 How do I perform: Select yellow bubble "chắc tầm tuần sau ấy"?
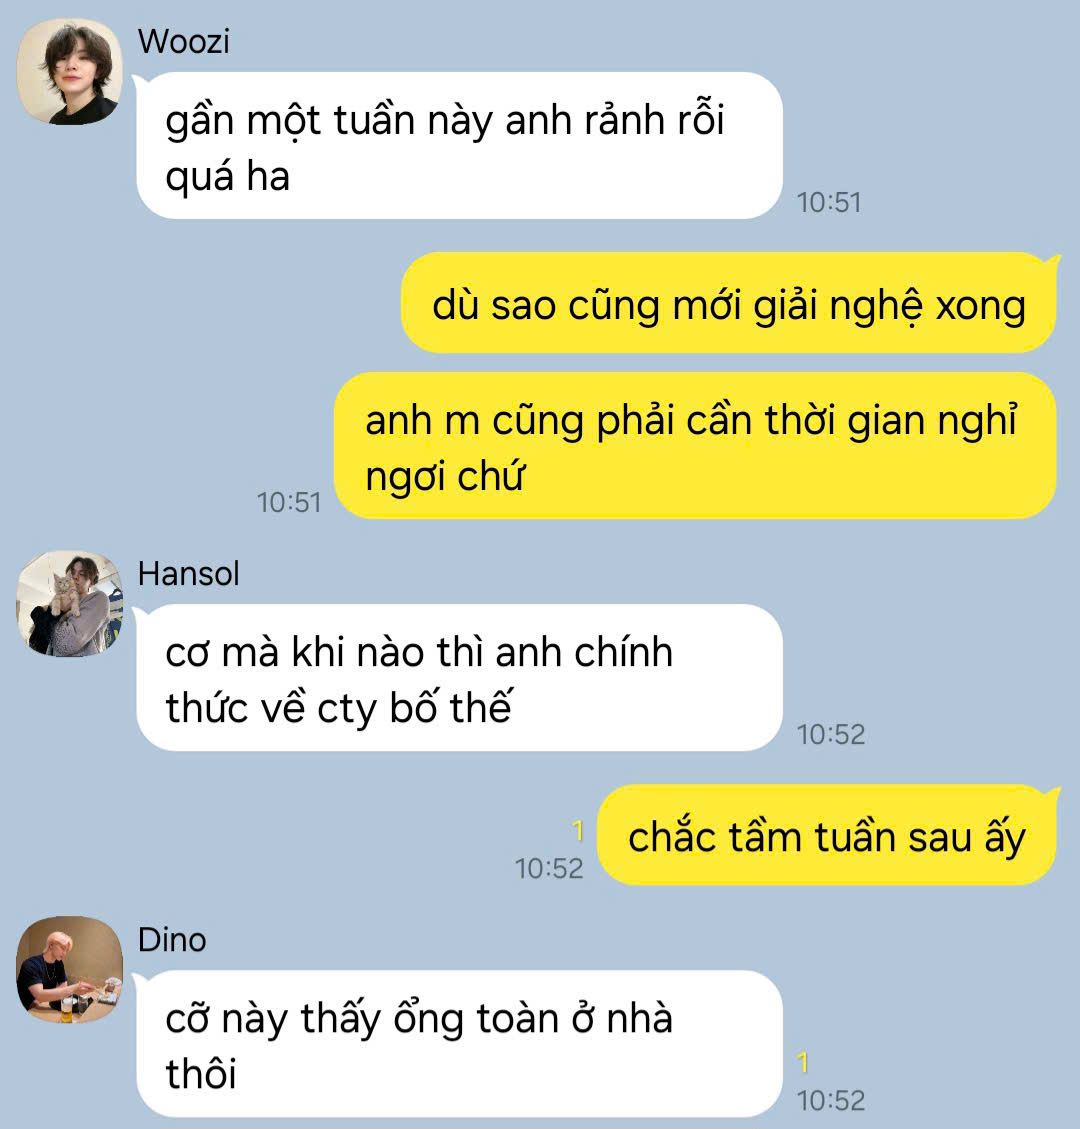click(827, 835)
